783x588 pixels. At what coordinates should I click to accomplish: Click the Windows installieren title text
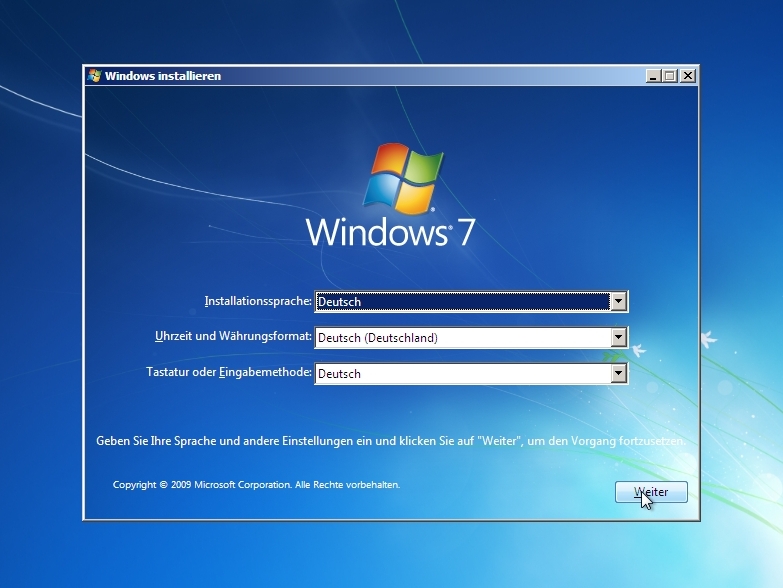pyautogui.click(x=163, y=76)
